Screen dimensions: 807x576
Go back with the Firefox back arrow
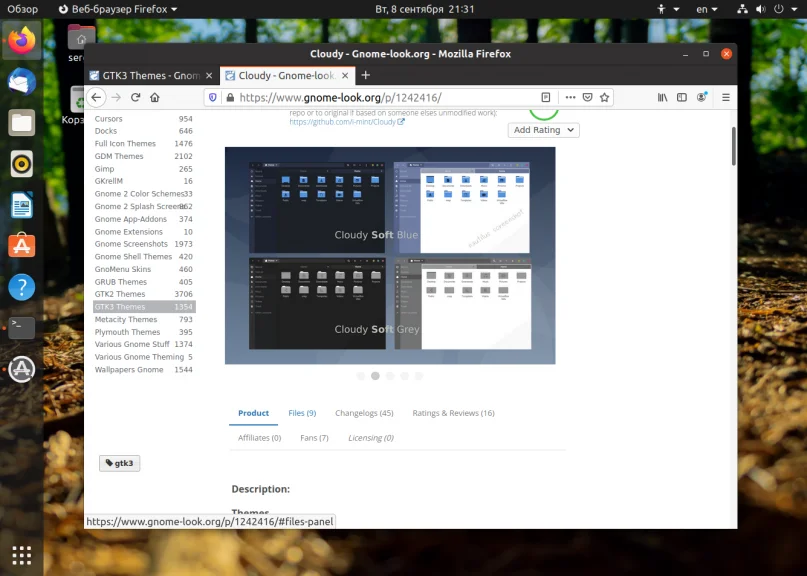96,97
